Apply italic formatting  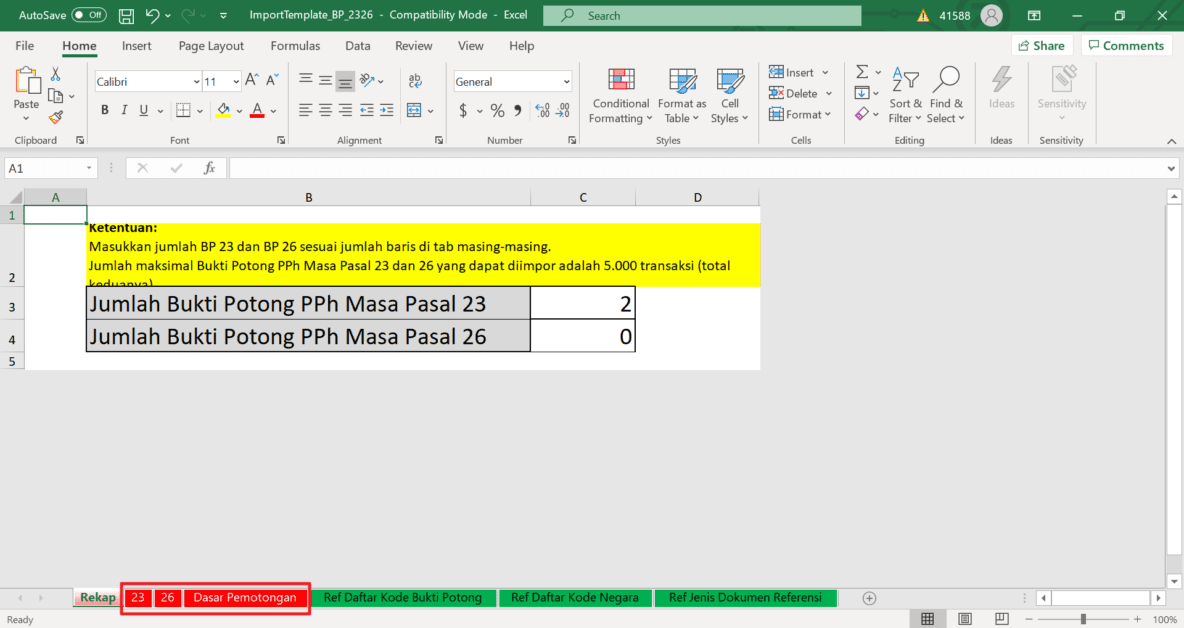(x=123, y=110)
